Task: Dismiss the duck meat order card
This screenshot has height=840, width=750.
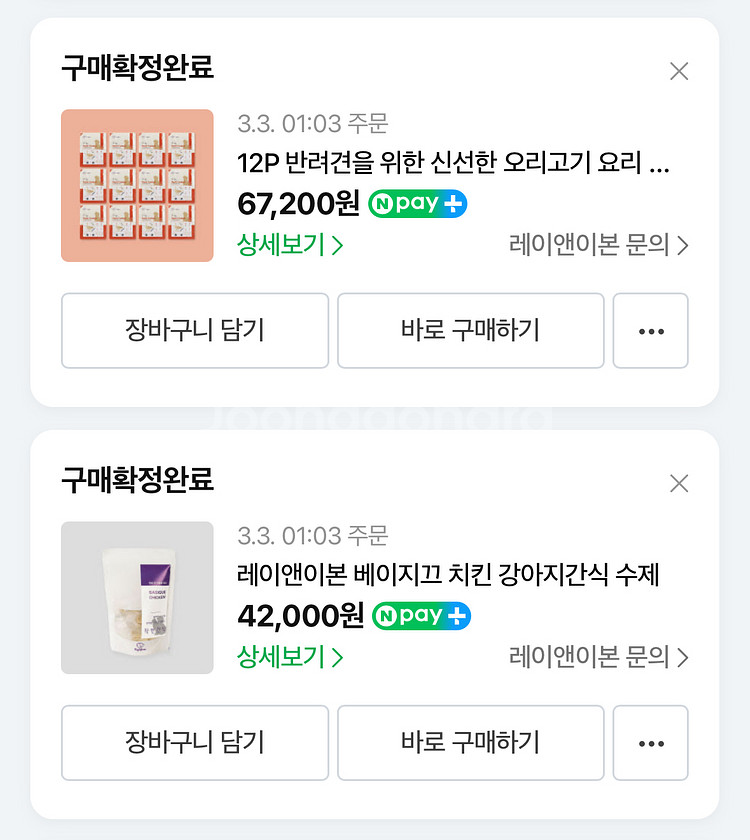Action: [x=679, y=71]
